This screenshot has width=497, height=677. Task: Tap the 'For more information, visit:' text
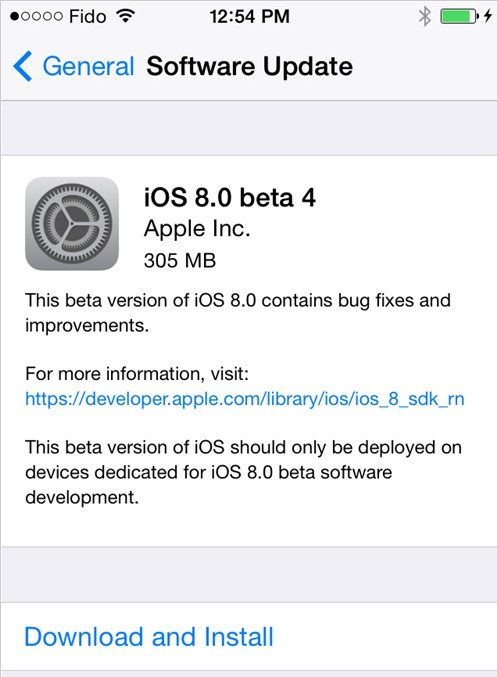click(x=137, y=373)
